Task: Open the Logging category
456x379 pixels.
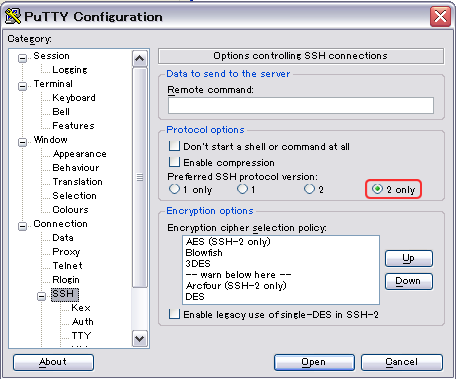Action: click(x=70, y=70)
